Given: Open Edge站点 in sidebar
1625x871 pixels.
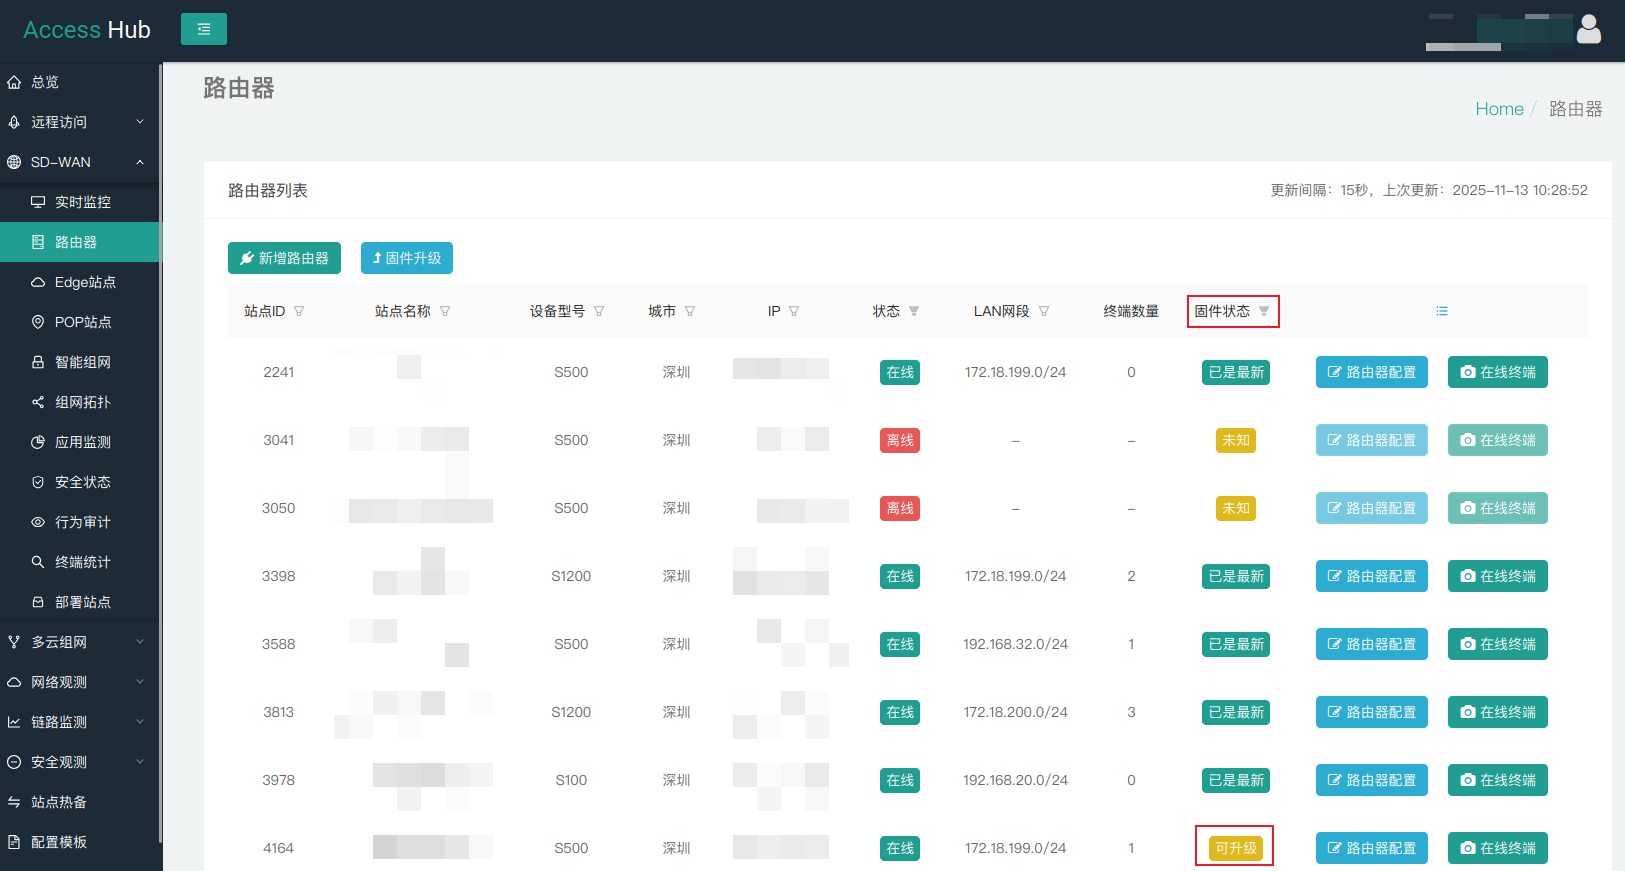Looking at the screenshot, I should point(80,282).
